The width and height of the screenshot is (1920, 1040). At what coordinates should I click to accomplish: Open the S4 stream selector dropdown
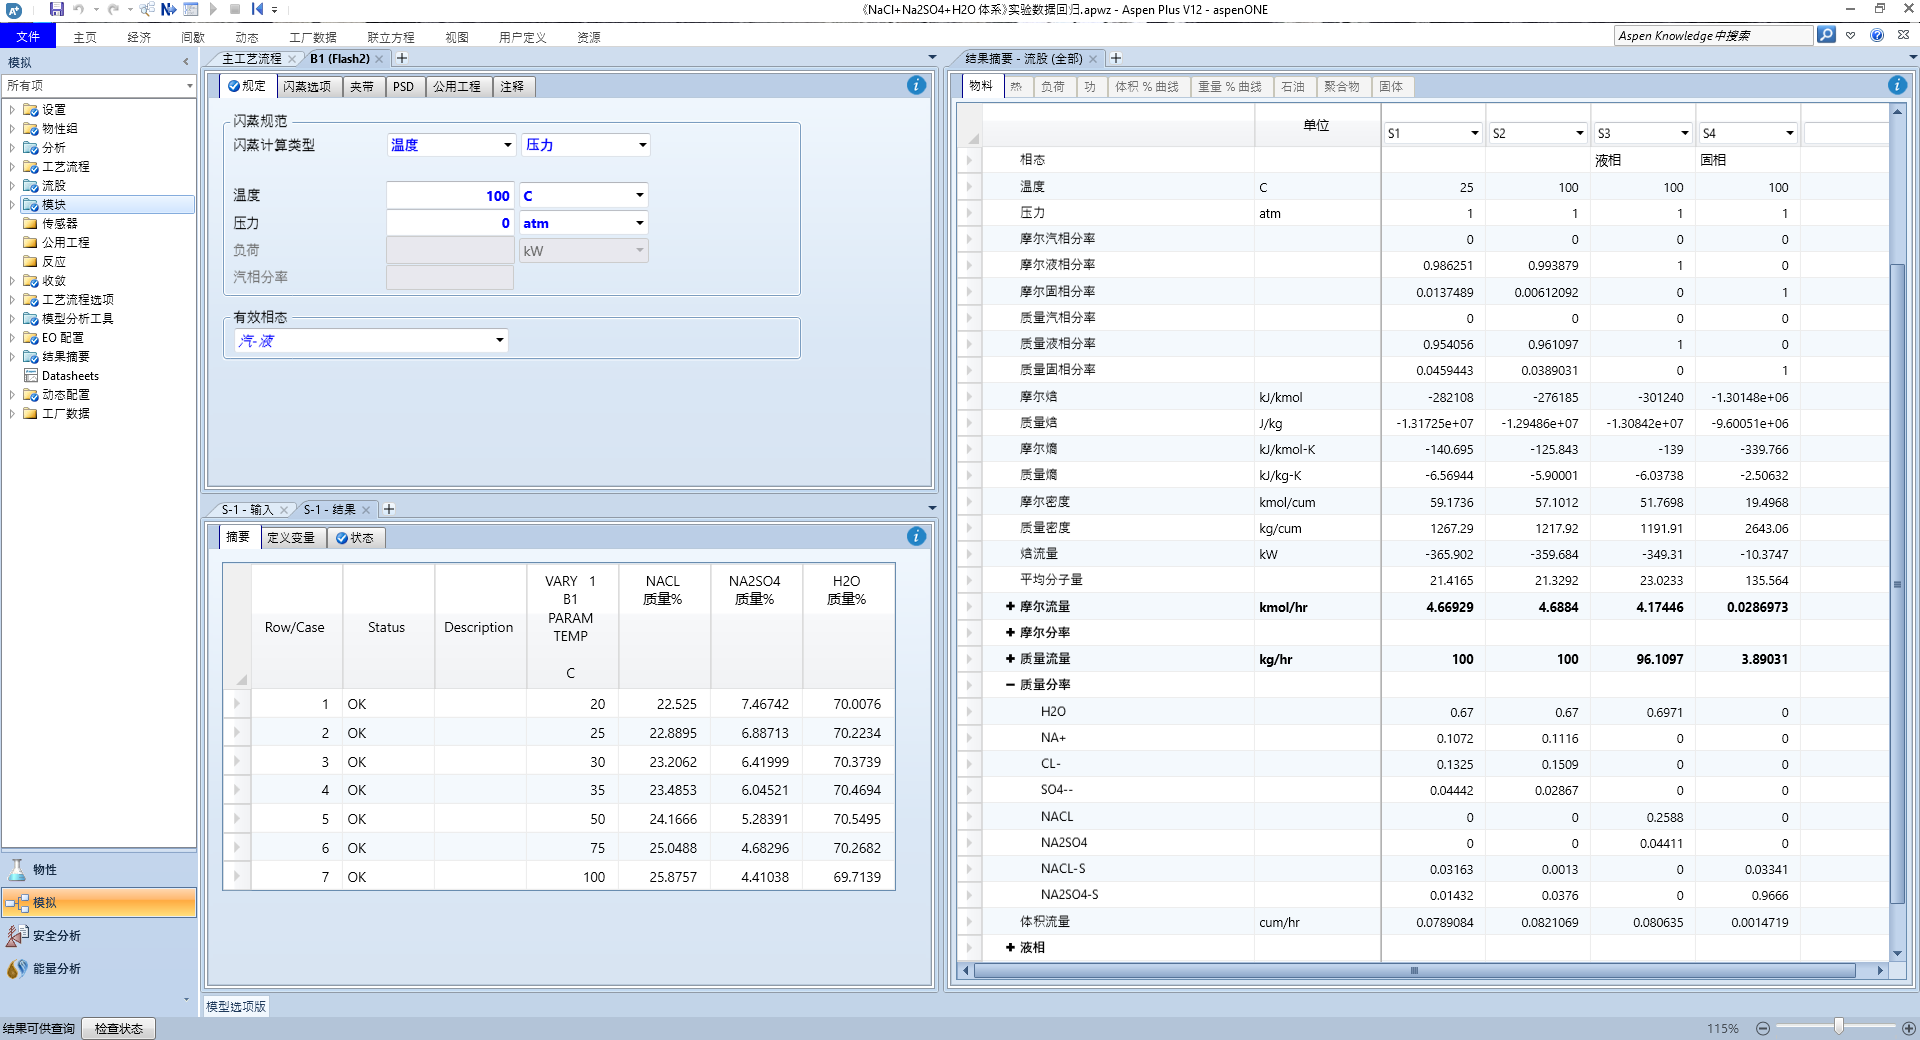click(x=1790, y=133)
